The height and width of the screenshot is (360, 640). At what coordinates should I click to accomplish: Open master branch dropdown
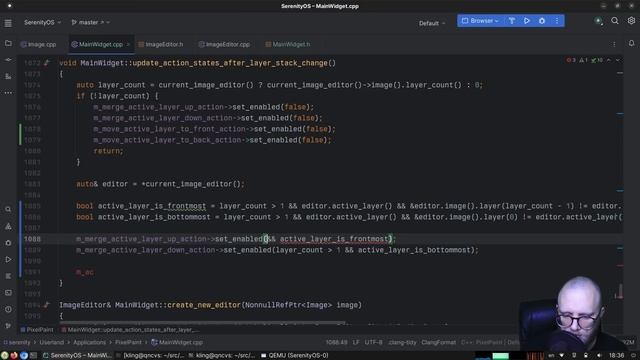coord(90,22)
